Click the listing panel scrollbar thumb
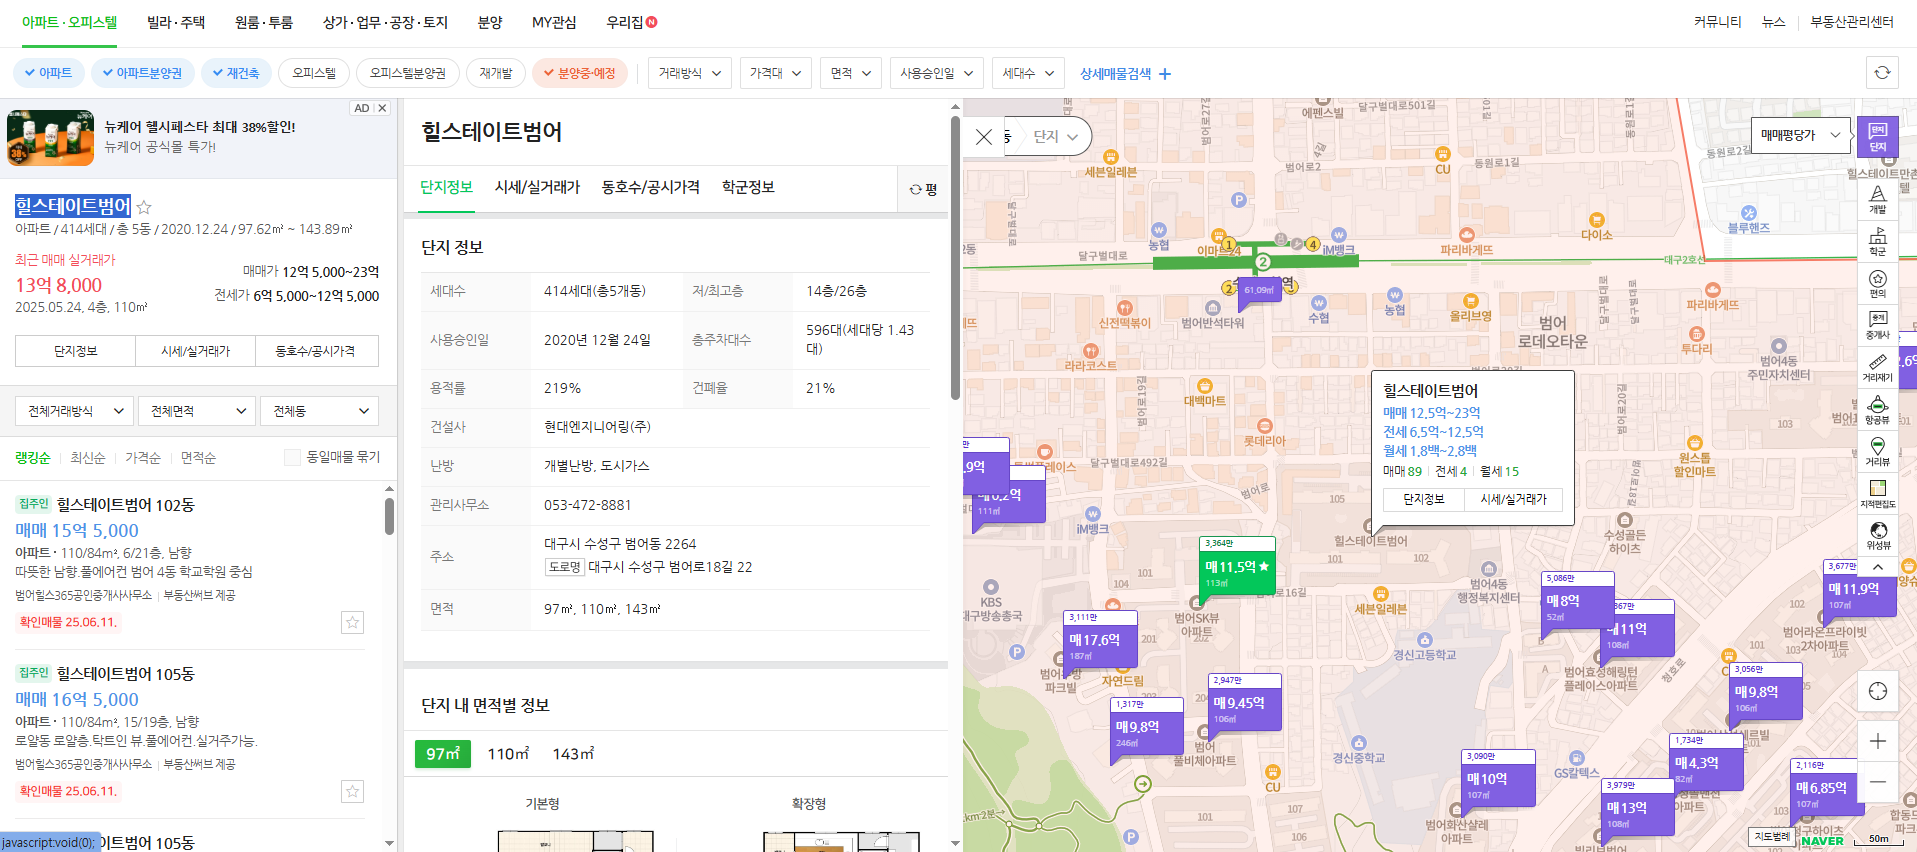 (389, 516)
